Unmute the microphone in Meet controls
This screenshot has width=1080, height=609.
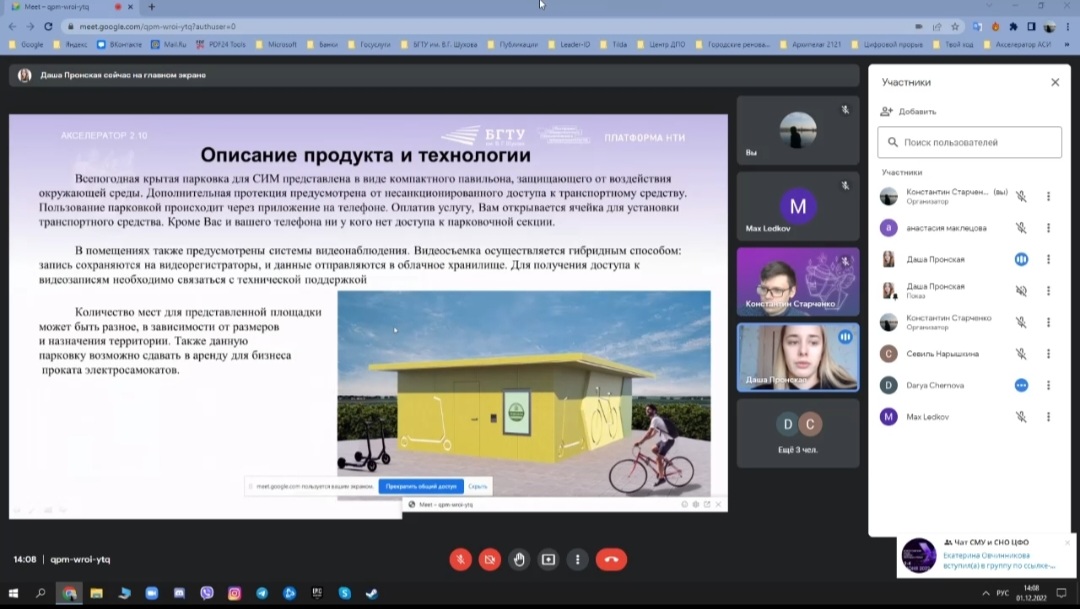coord(461,559)
